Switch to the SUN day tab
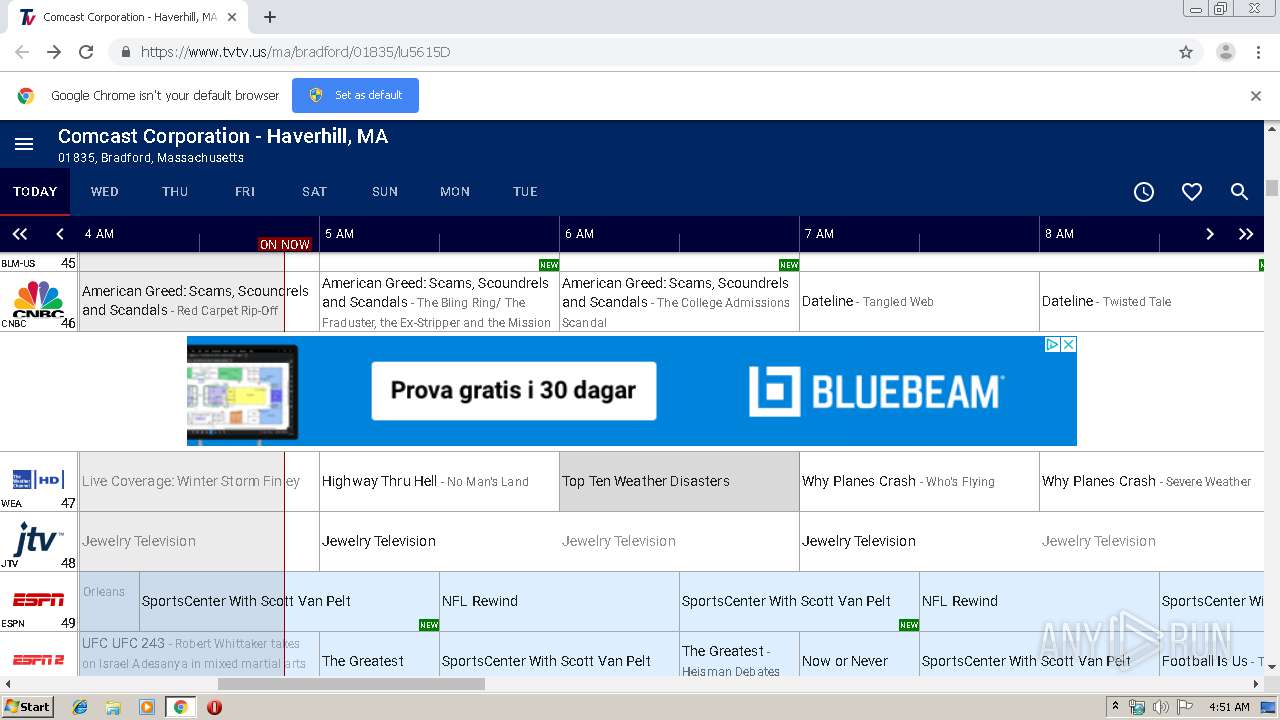This screenshot has height=720, width=1280. (385, 192)
